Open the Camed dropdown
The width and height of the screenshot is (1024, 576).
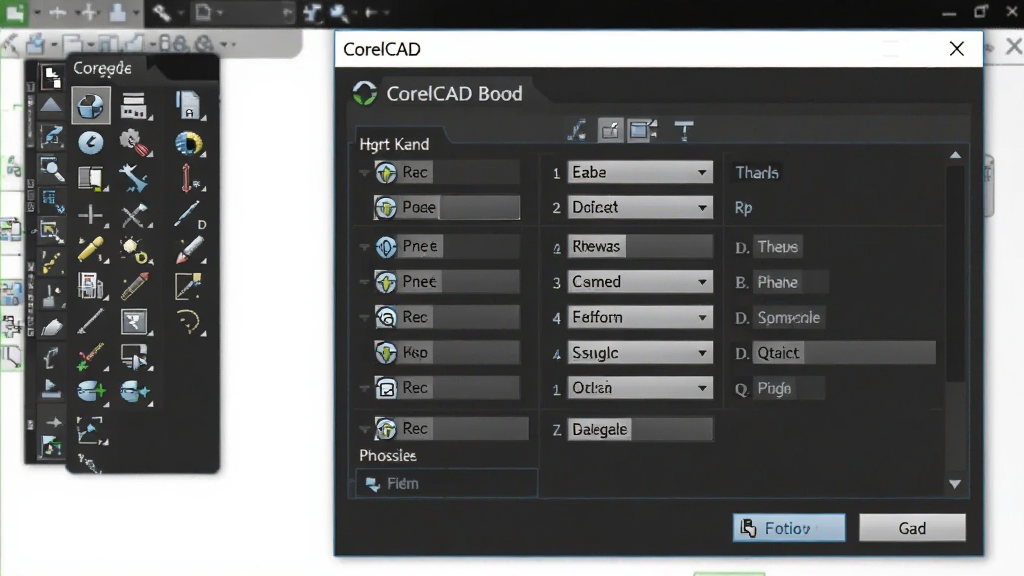tap(639, 282)
